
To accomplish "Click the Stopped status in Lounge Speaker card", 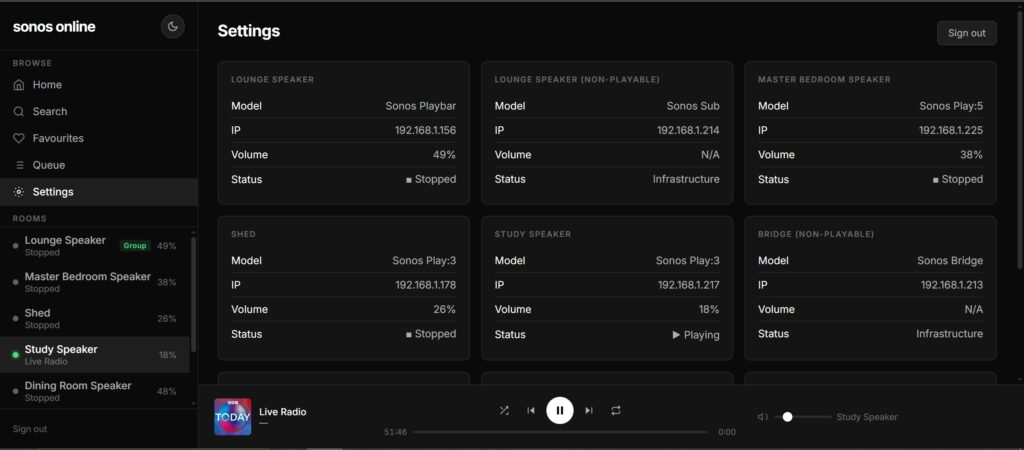I will point(431,179).
